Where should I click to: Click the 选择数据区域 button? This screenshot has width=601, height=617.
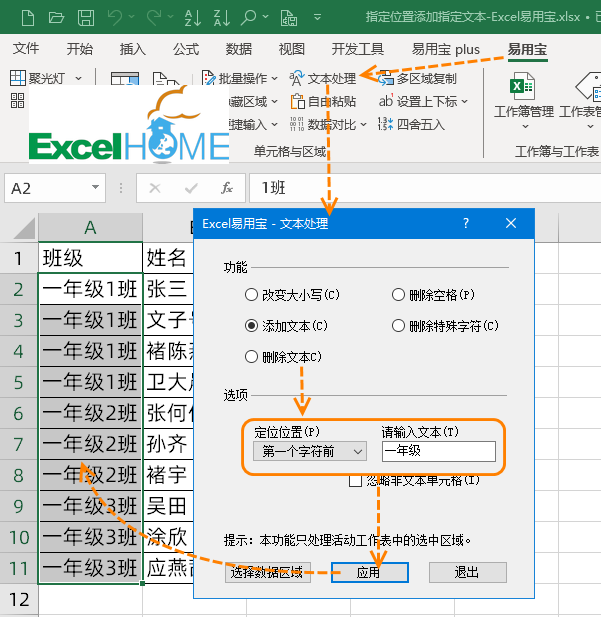coord(268,573)
